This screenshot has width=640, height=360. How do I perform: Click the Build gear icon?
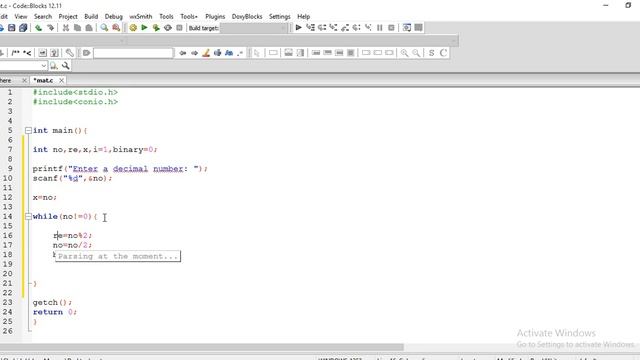(133, 28)
